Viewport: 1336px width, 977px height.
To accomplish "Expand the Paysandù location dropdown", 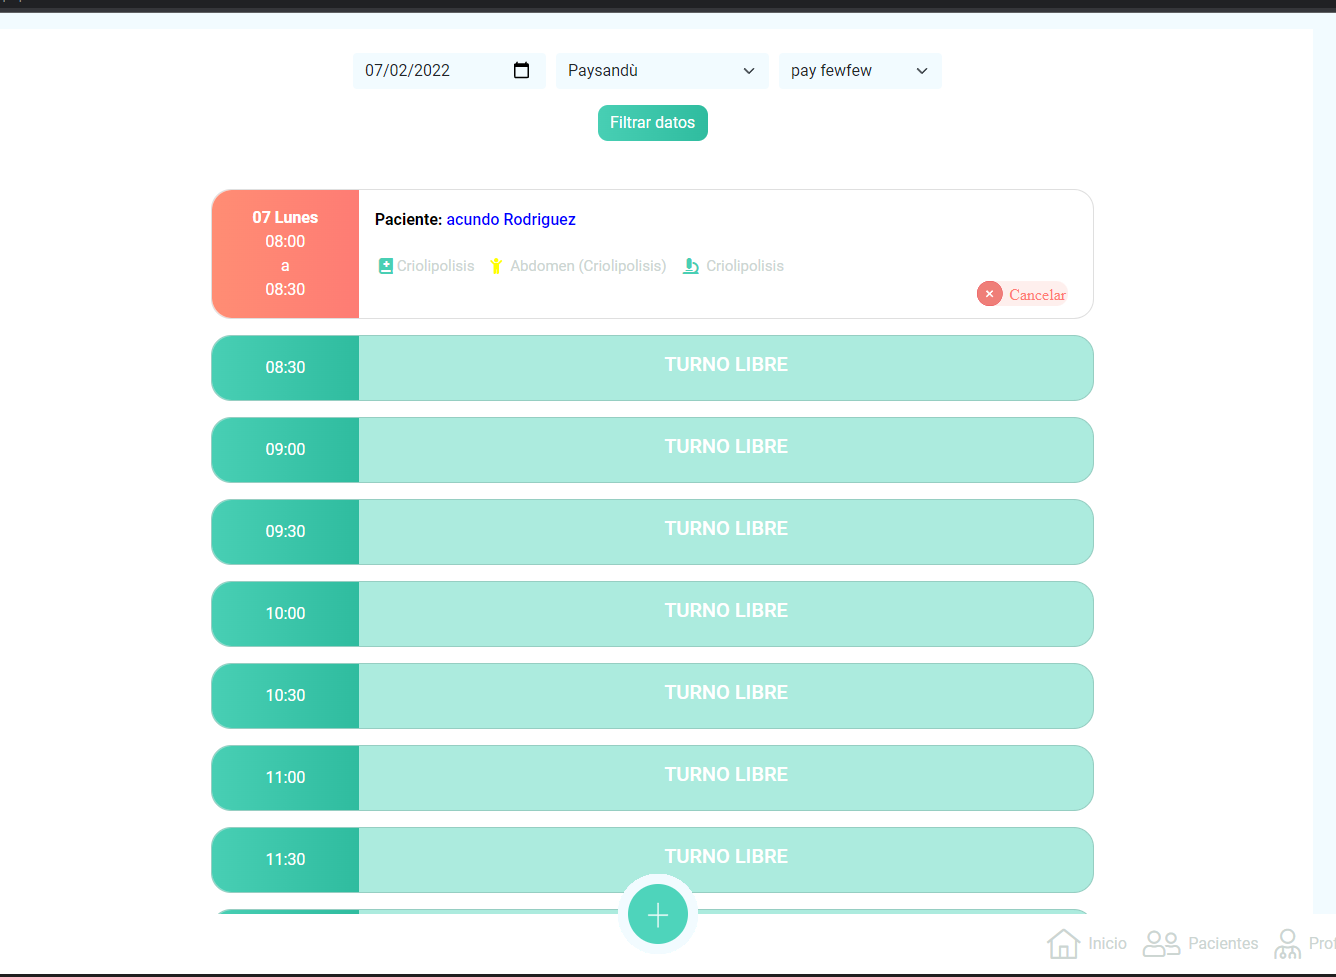I will (662, 71).
